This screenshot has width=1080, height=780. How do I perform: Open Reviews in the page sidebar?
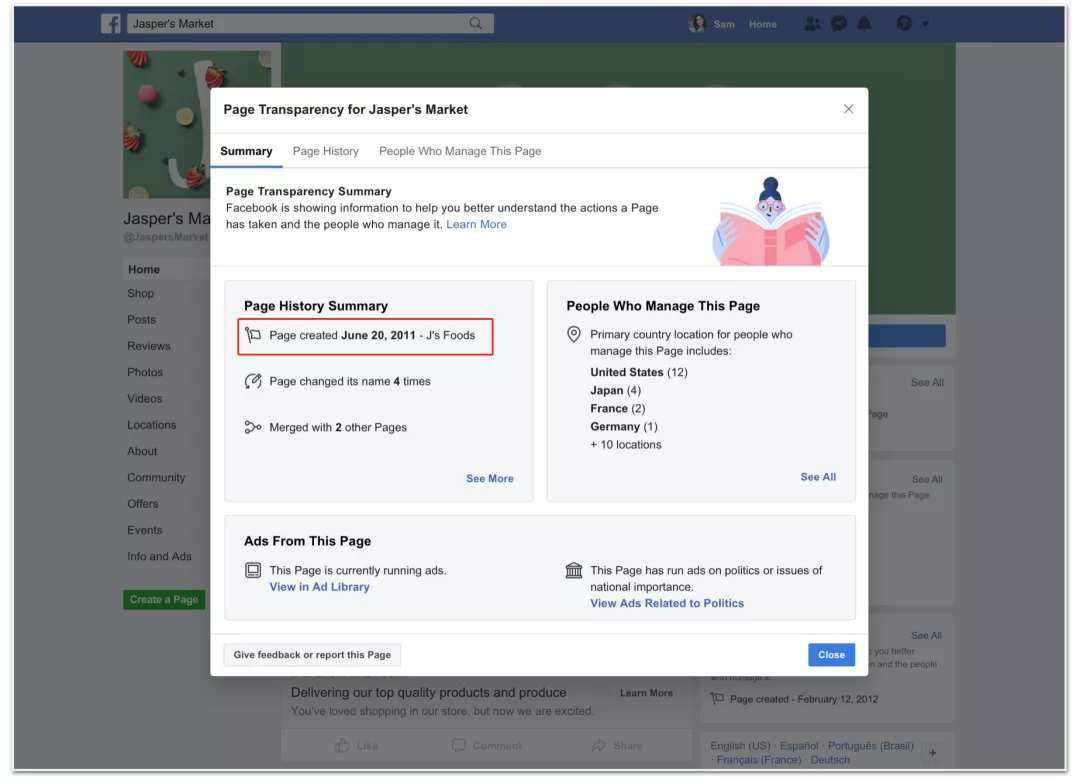click(149, 346)
